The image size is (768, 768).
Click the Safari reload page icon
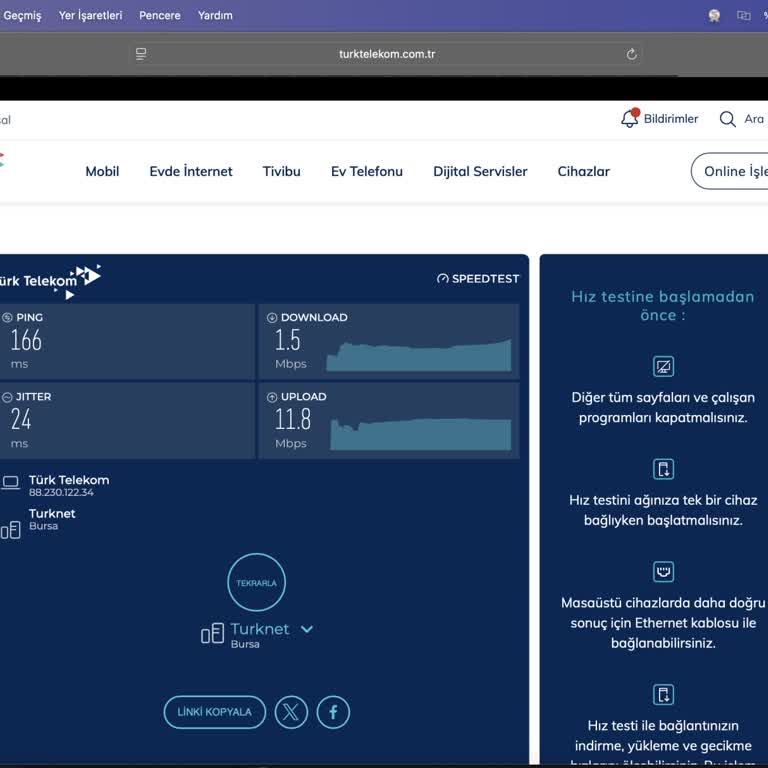(631, 54)
